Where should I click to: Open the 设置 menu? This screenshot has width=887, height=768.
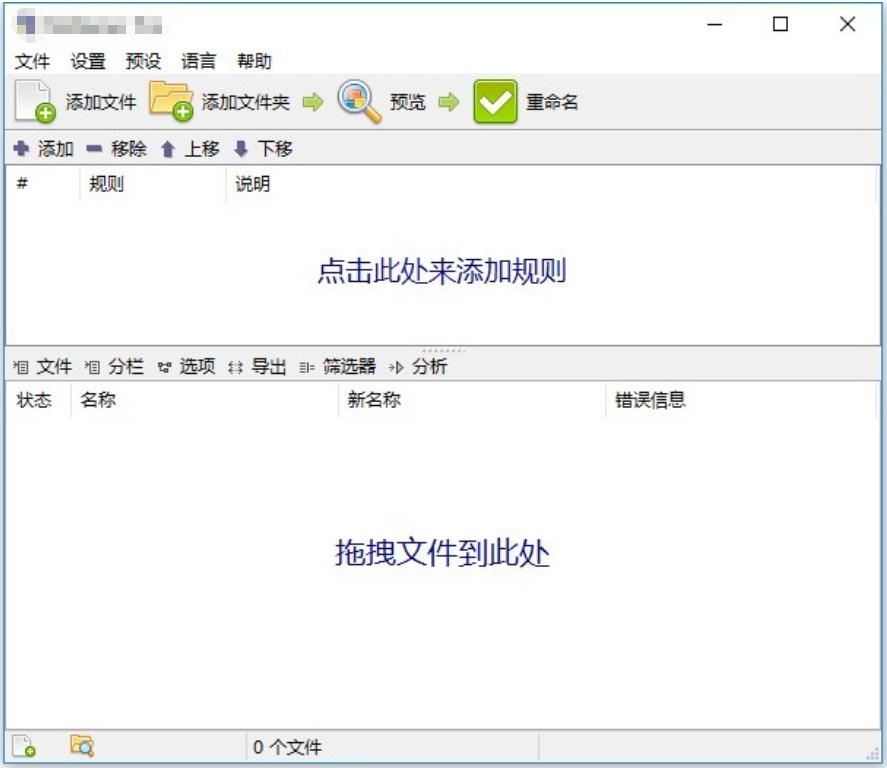click(88, 61)
